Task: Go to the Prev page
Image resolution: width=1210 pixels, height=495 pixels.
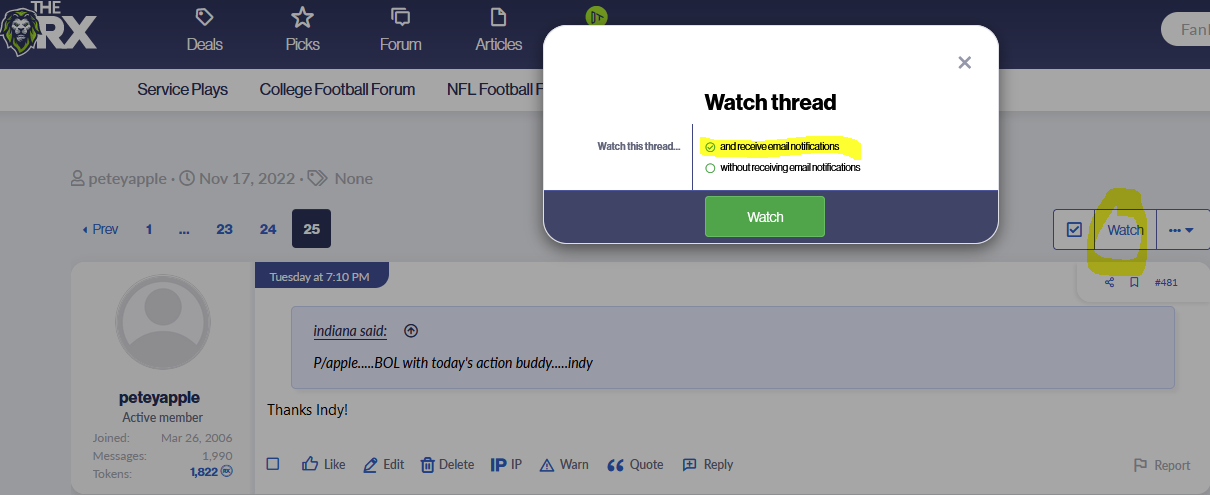Action: pyautogui.click(x=100, y=229)
